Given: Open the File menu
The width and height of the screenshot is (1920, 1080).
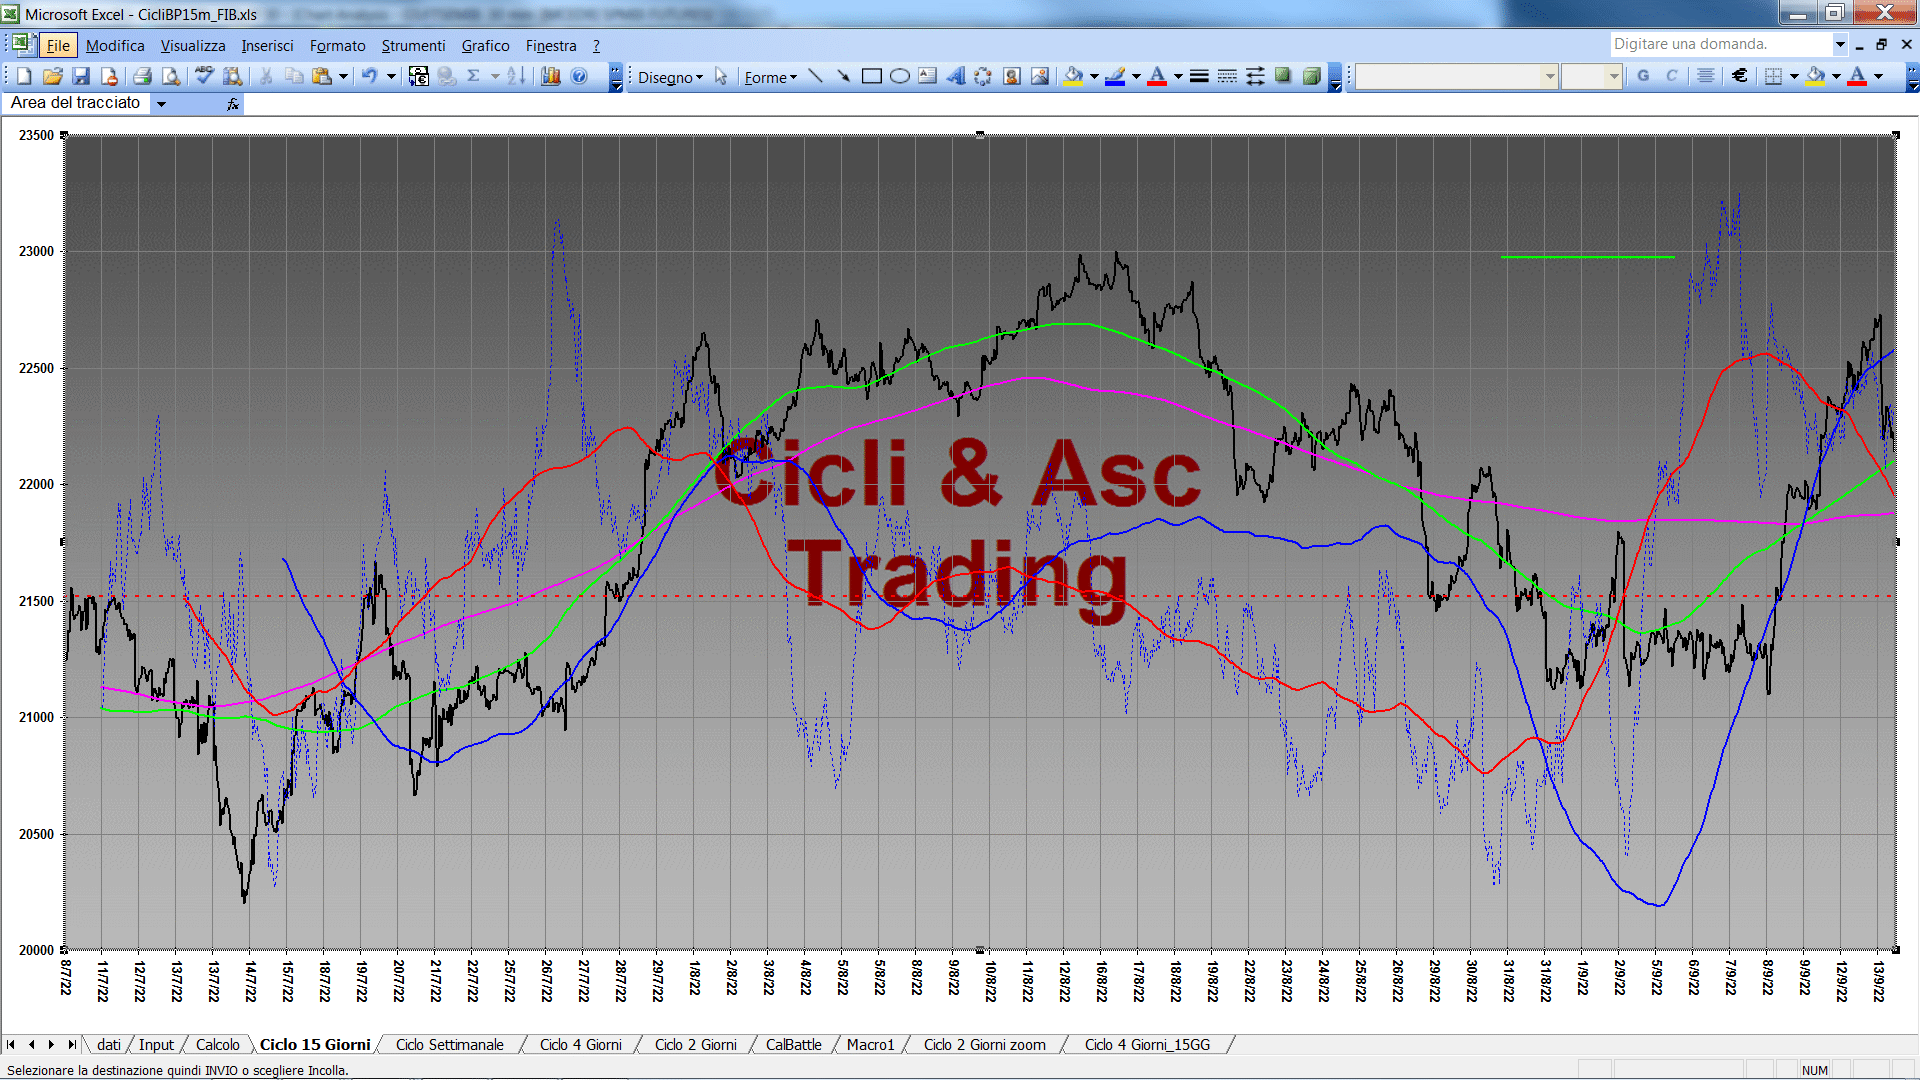Looking at the screenshot, I should click(x=58, y=45).
